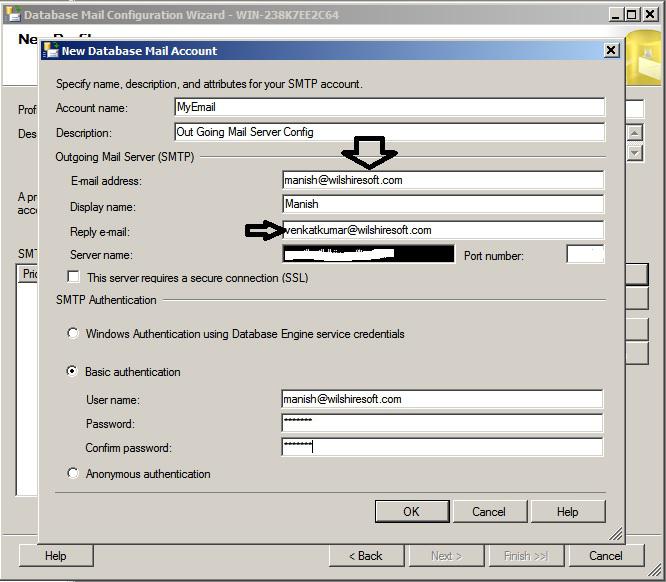666x582 pixels.
Task: Focus the E-mail address input field
Action: click(x=443, y=180)
